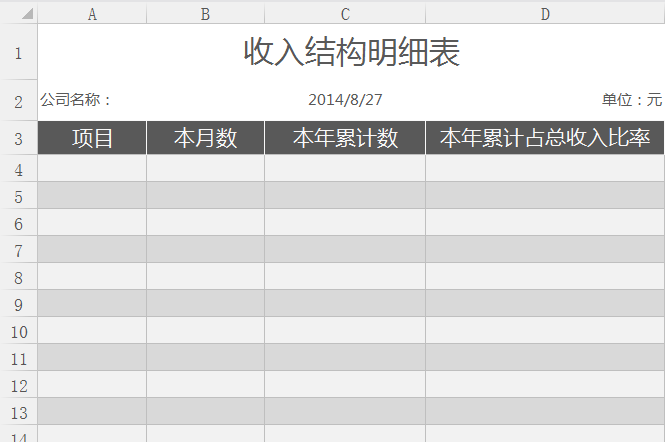Screen dimensions: 665x442
Task: Click empty cell A4 under 项目
Action: coord(92,168)
